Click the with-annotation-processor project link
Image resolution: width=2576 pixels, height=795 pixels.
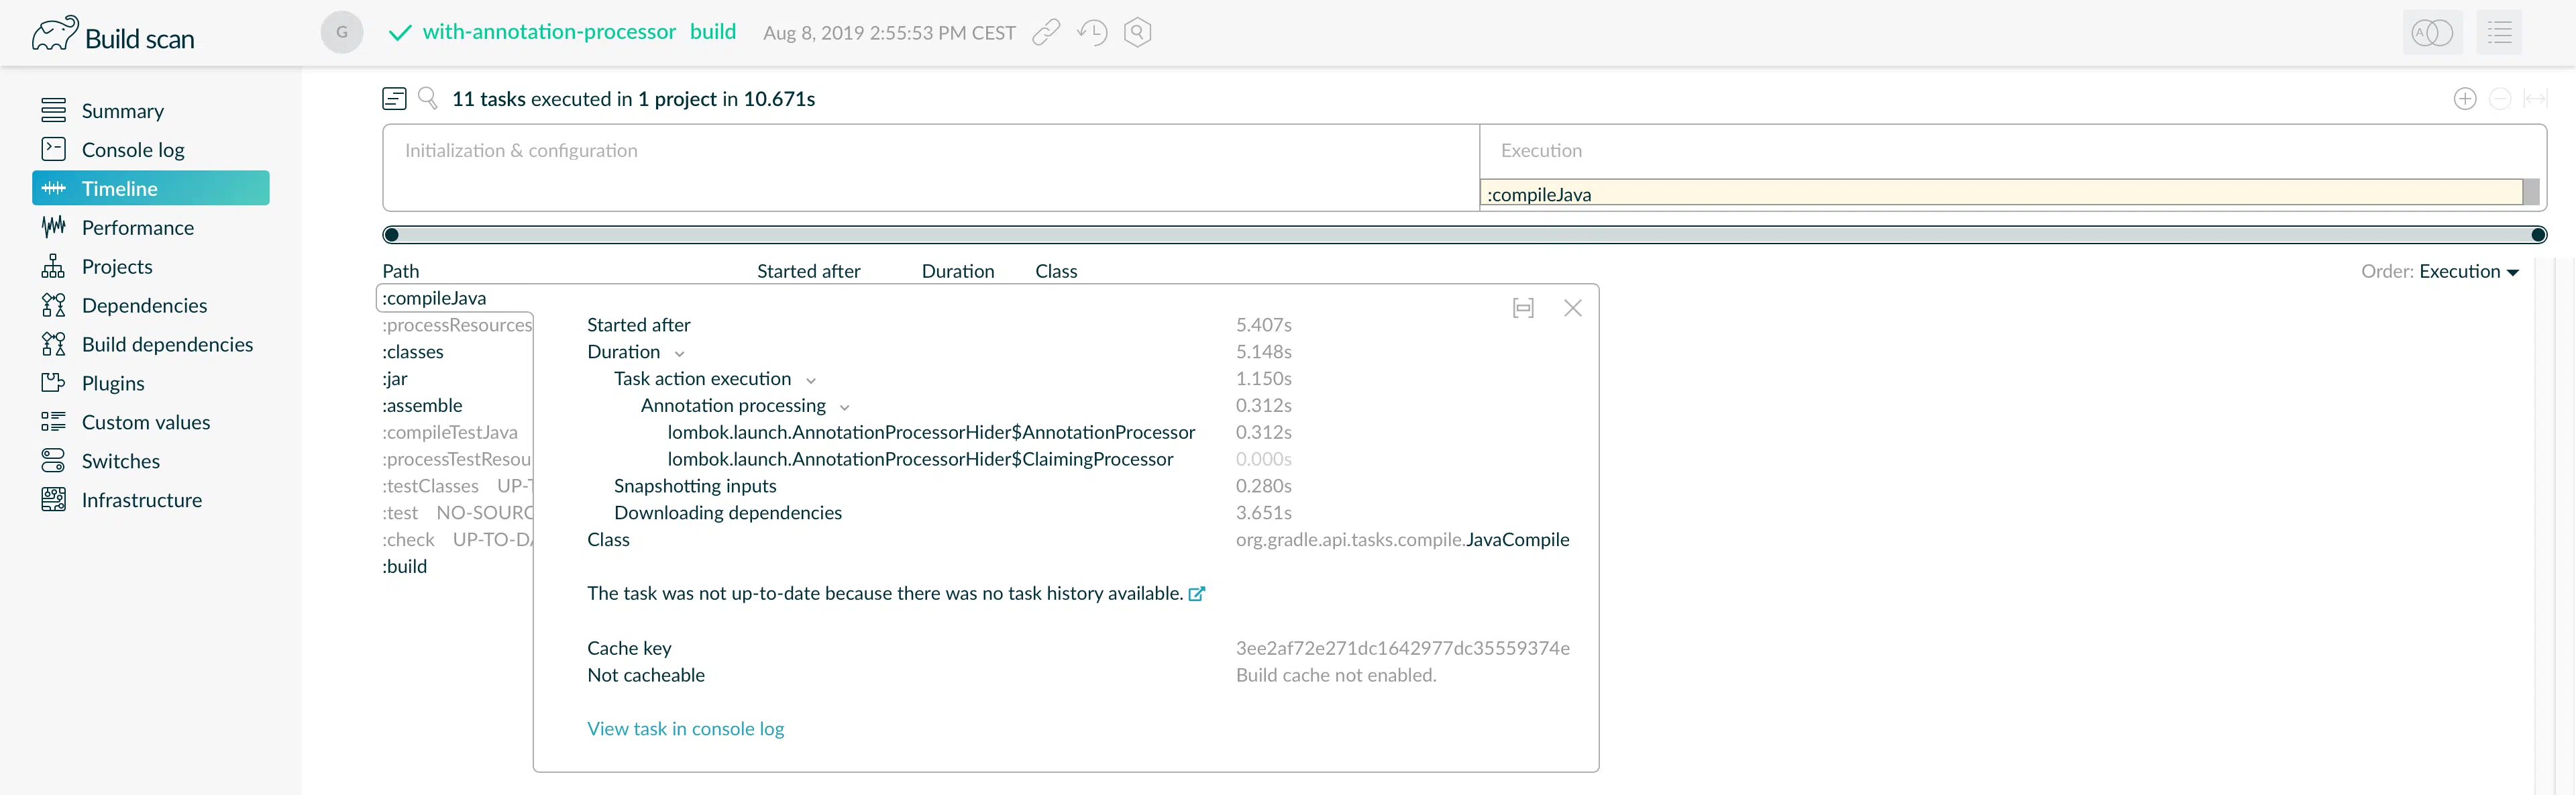(x=549, y=31)
